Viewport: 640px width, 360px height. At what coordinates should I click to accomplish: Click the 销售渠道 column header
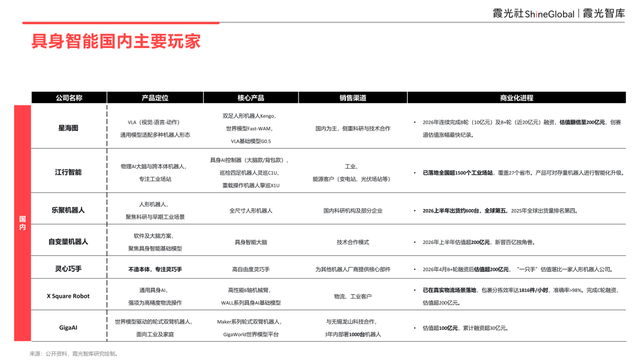click(353, 98)
